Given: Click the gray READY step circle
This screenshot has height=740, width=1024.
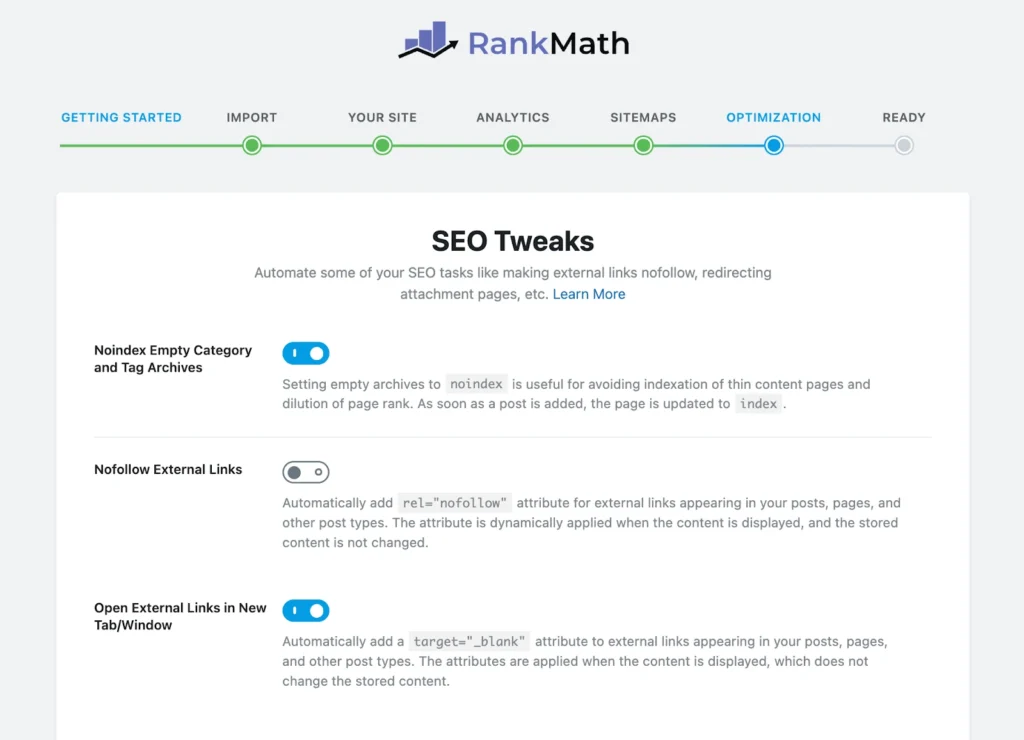Looking at the screenshot, I should [x=903, y=145].
